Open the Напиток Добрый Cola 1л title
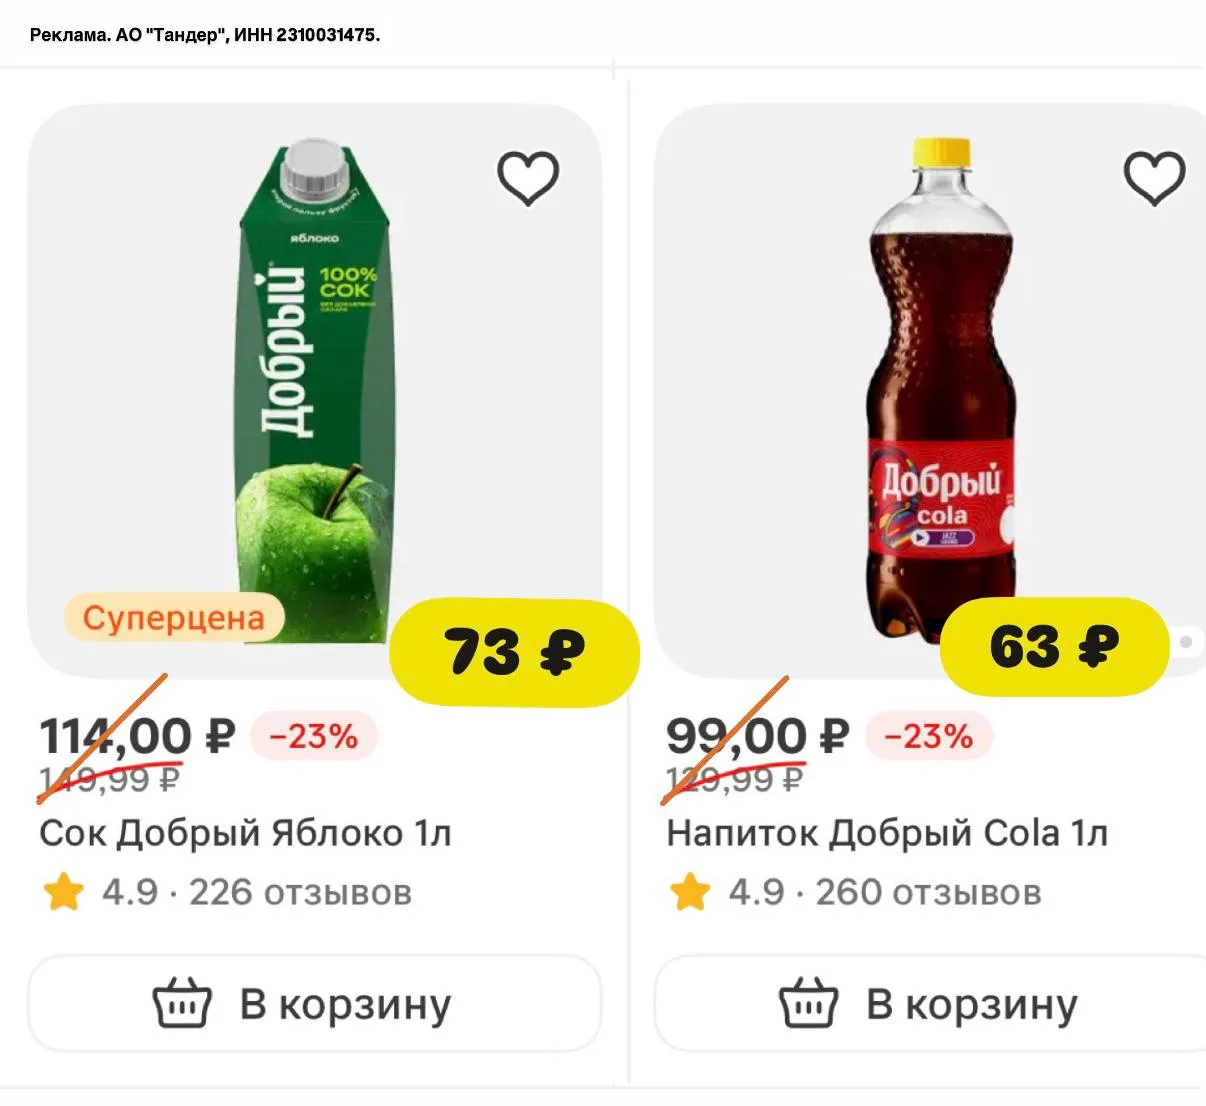The image size is (1206, 1106). [x=887, y=833]
